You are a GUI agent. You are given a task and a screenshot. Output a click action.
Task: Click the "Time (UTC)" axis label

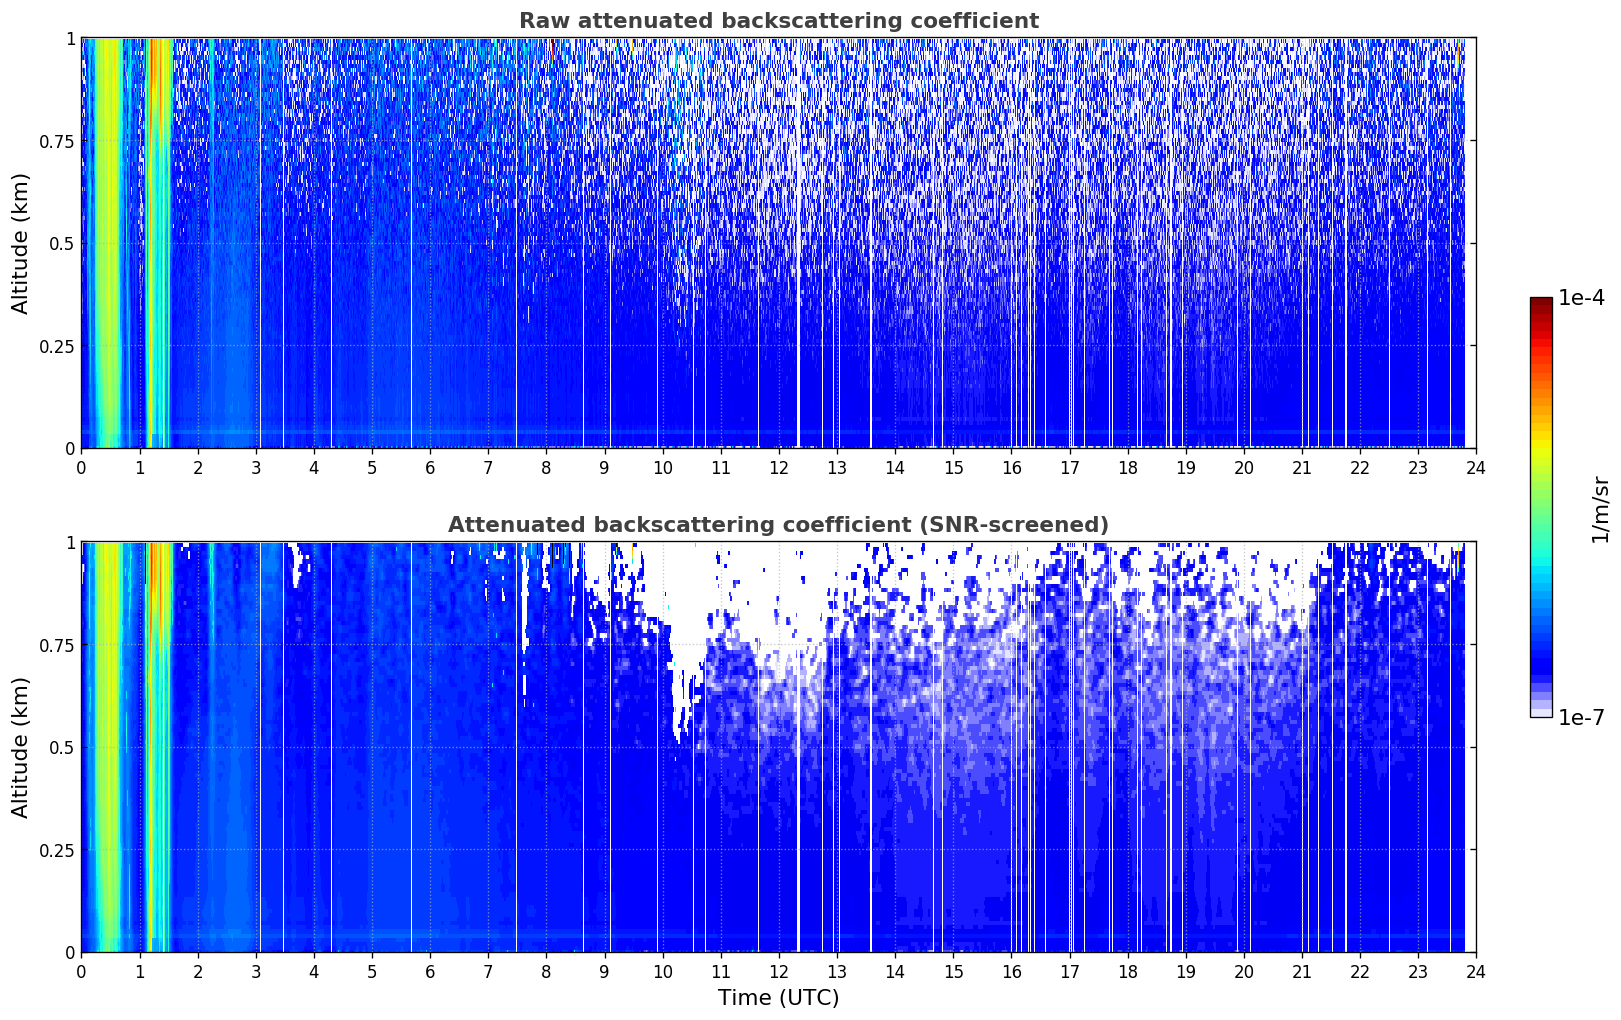click(778, 997)
